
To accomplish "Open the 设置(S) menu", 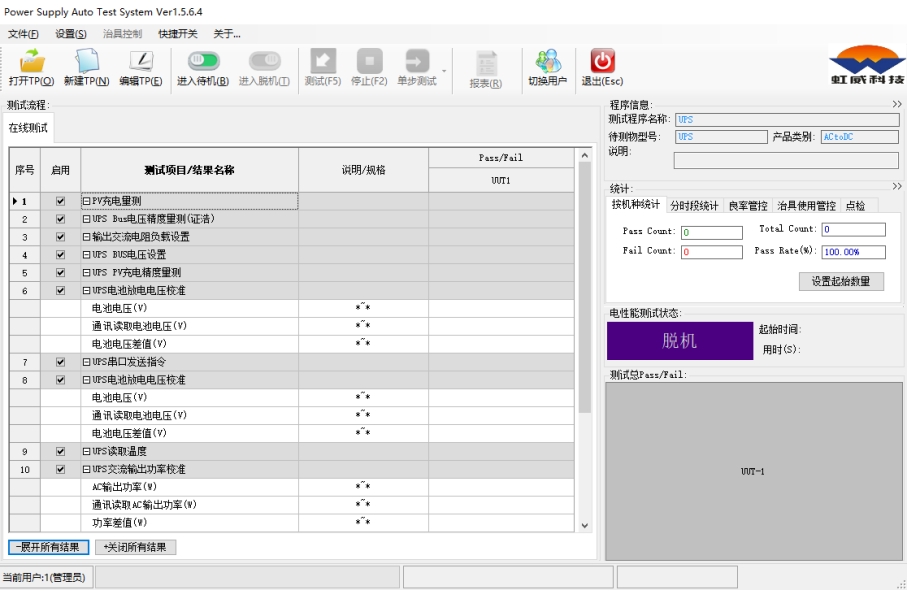I will (x=71, y=34).
